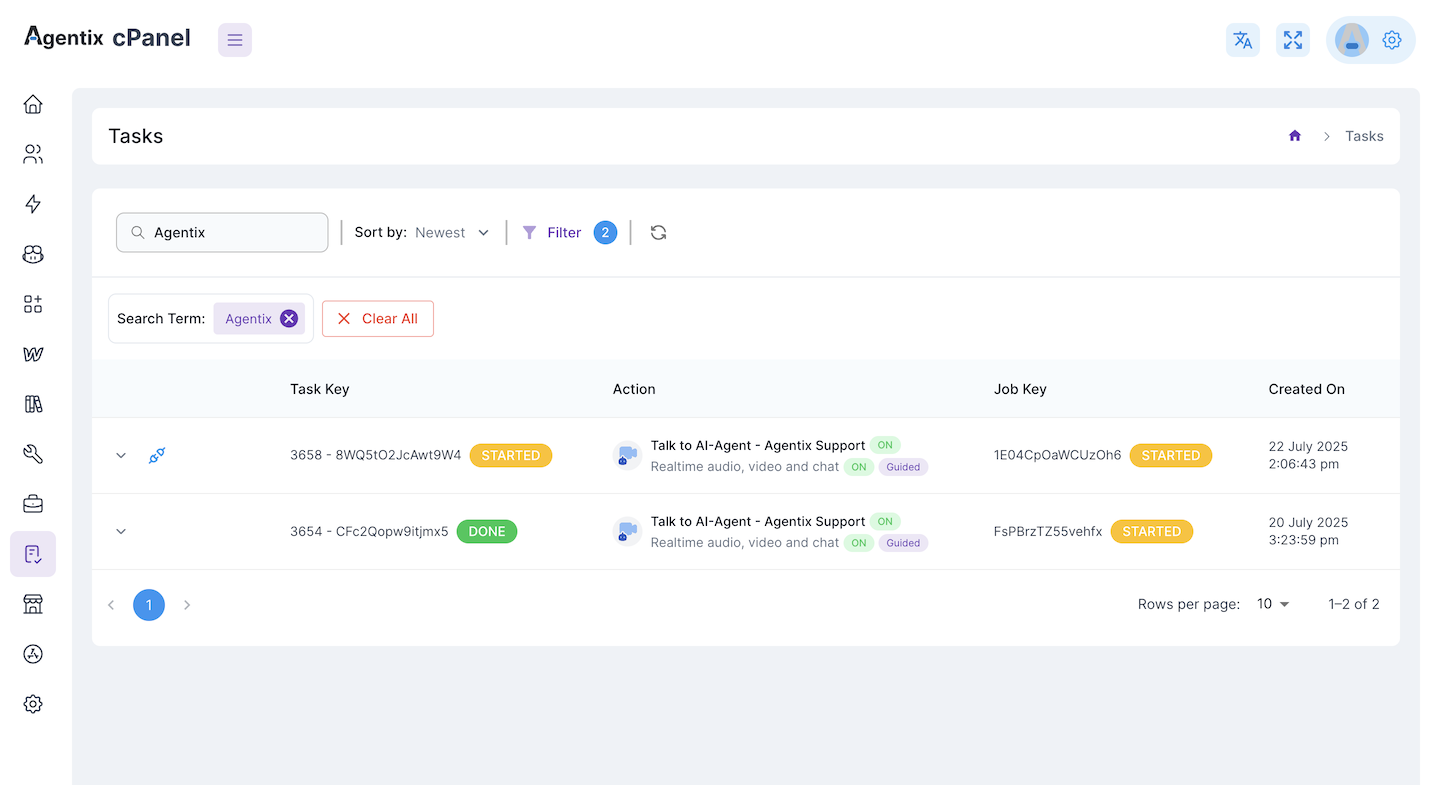
Task: Open the library books sidebar icon
Action: (33, 404)
